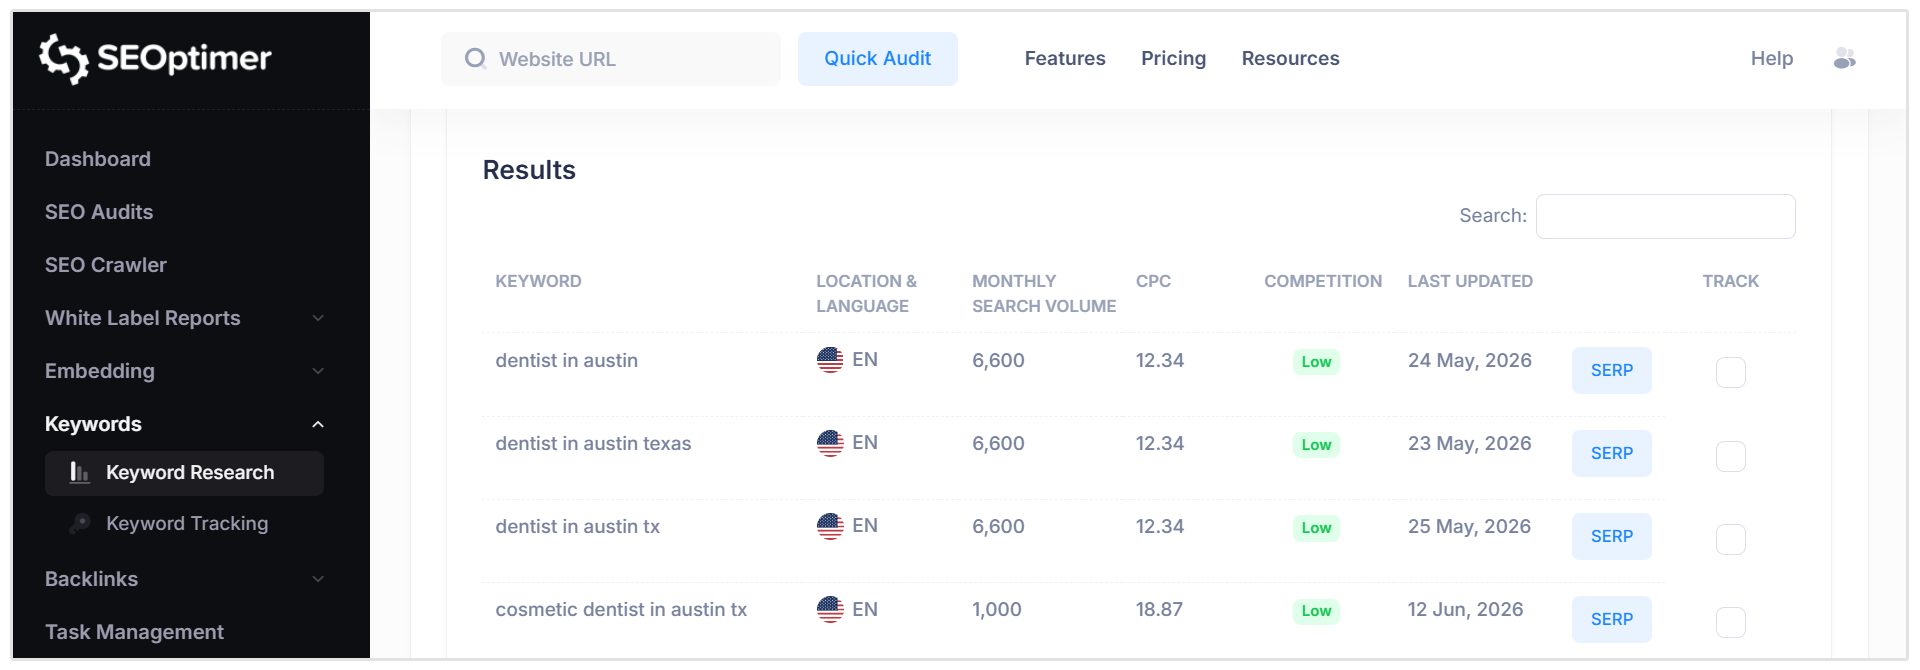The height and width of the screenshot is (670, 1920).
Task: Sort by the Keyword column header
Action: pyautogui.click(x=538, y=281)
